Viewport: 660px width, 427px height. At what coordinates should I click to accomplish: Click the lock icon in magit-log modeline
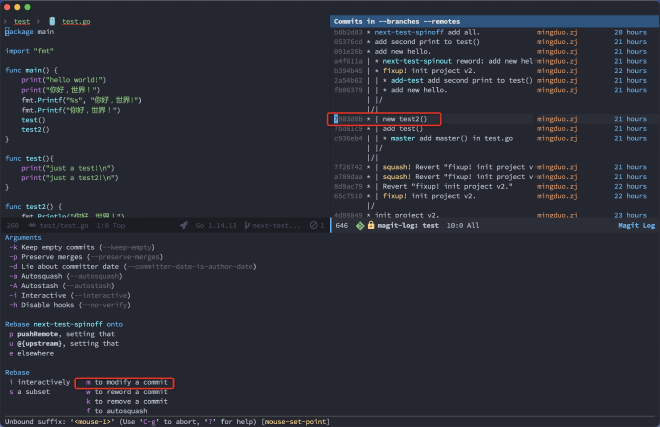(x=371, y=225)
